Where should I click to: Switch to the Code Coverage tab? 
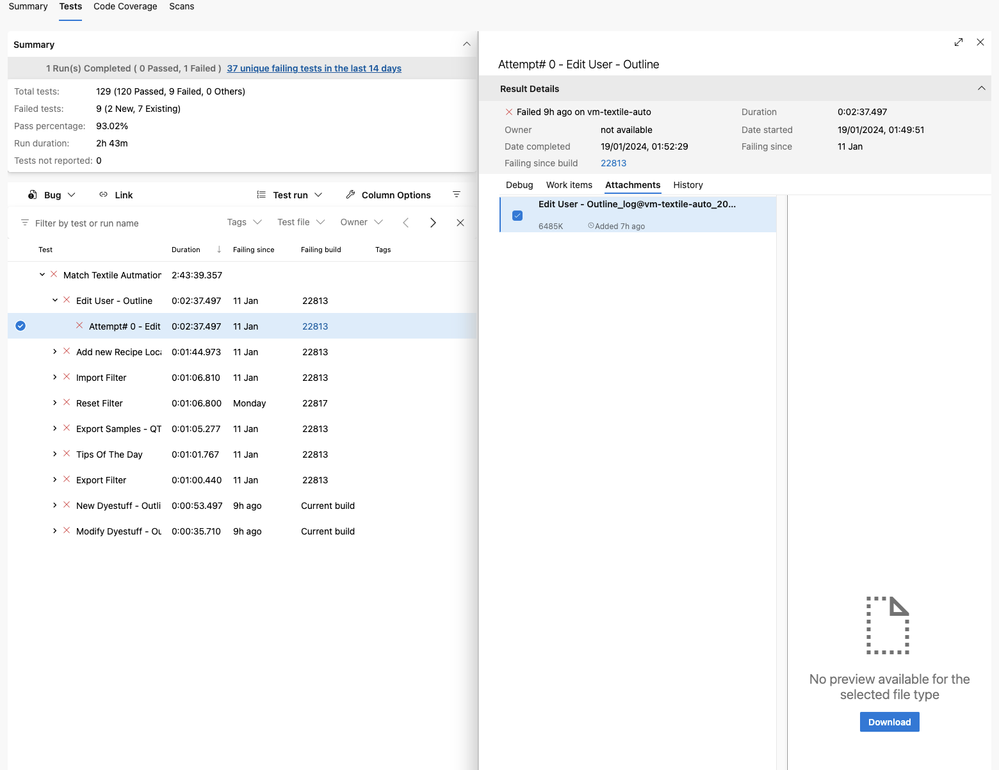tap(125, 7)
